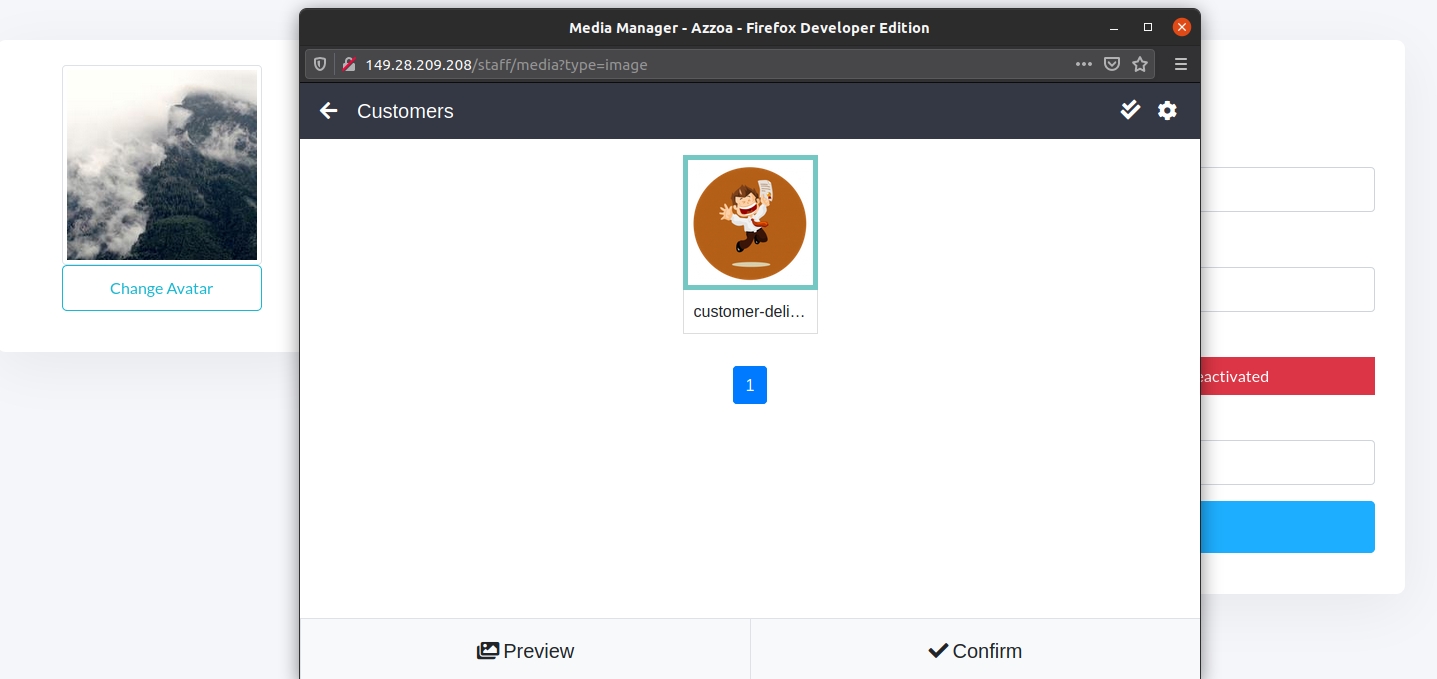The image size is (1437, 679).
Task: Focus the browser address bar
Action: coord(700,64)
